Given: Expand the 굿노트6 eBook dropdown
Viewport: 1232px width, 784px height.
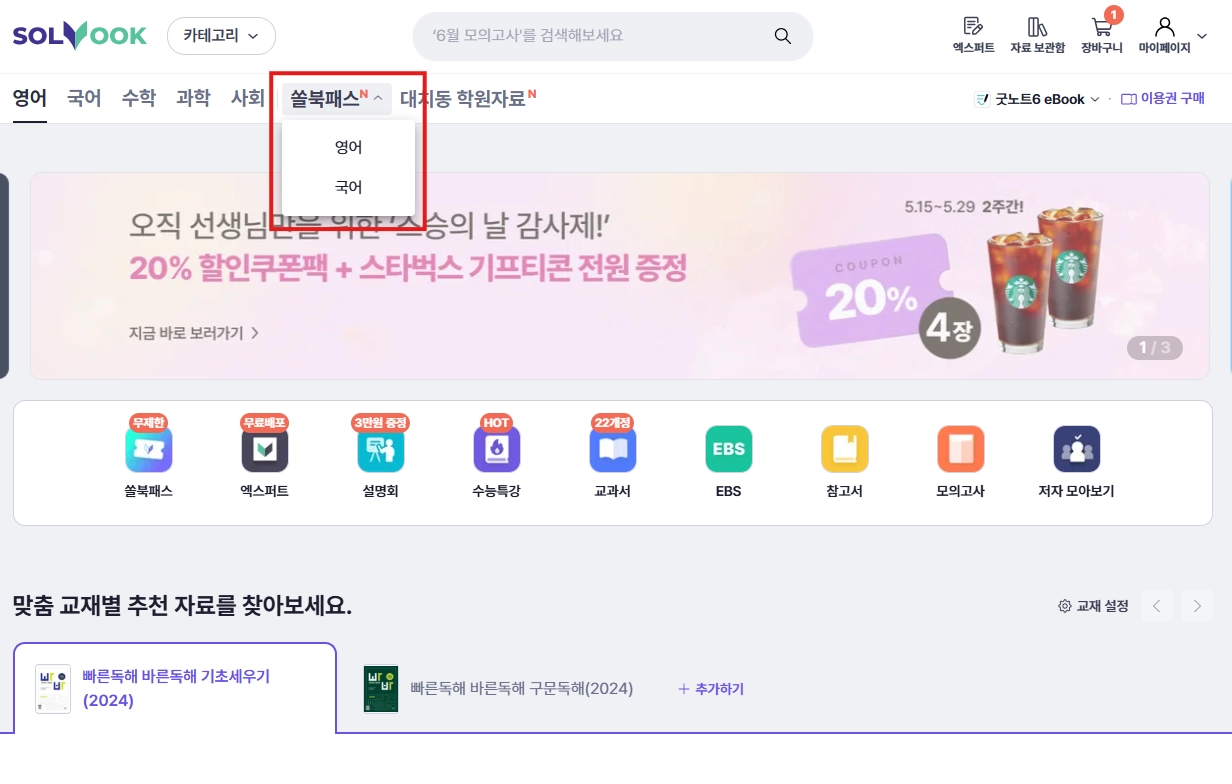Looking at the screenshot, I should click(x=1037, y=99).
